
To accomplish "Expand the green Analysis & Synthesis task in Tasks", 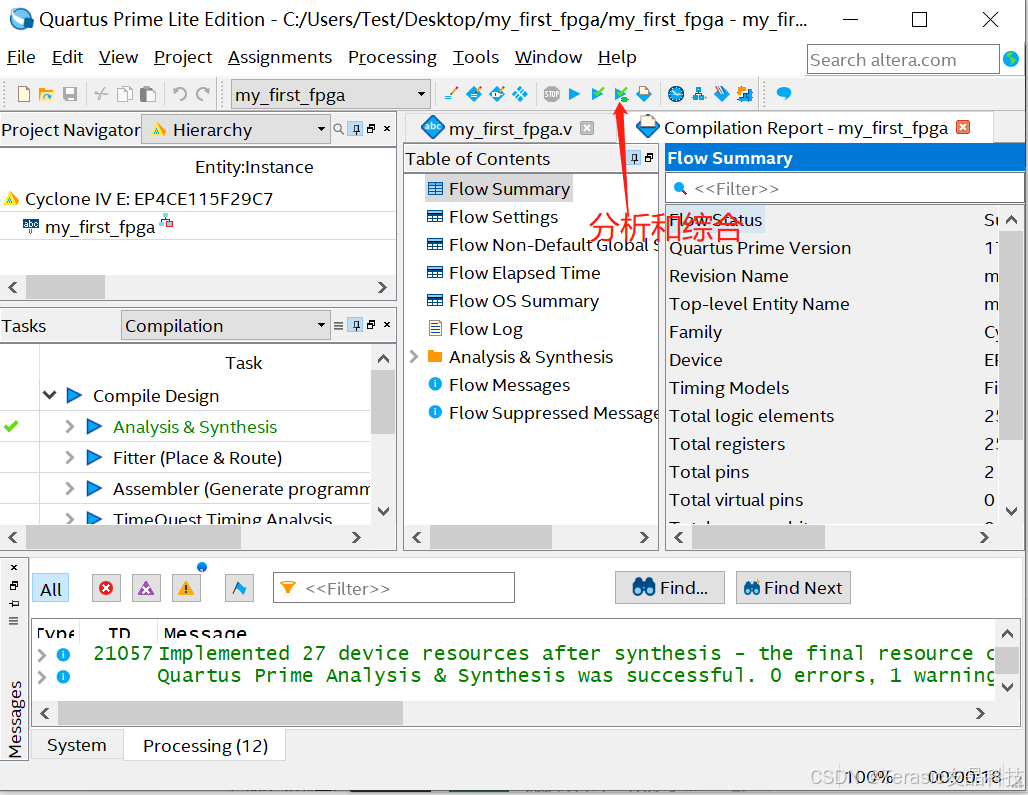I will coord(69,427).
